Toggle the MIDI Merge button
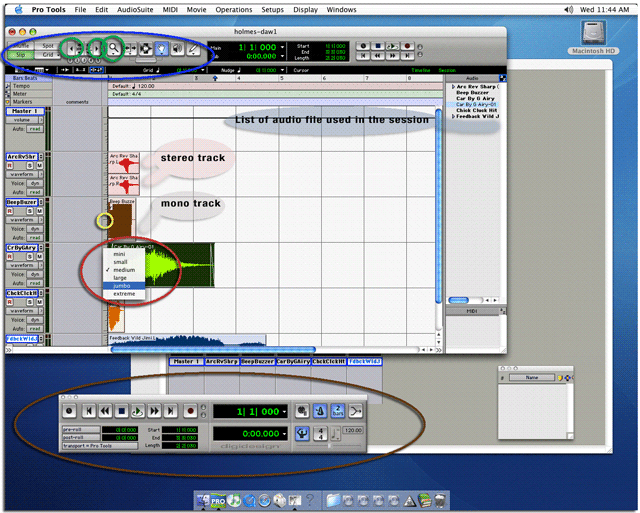The image size is (640, 513). pos(356,411)
